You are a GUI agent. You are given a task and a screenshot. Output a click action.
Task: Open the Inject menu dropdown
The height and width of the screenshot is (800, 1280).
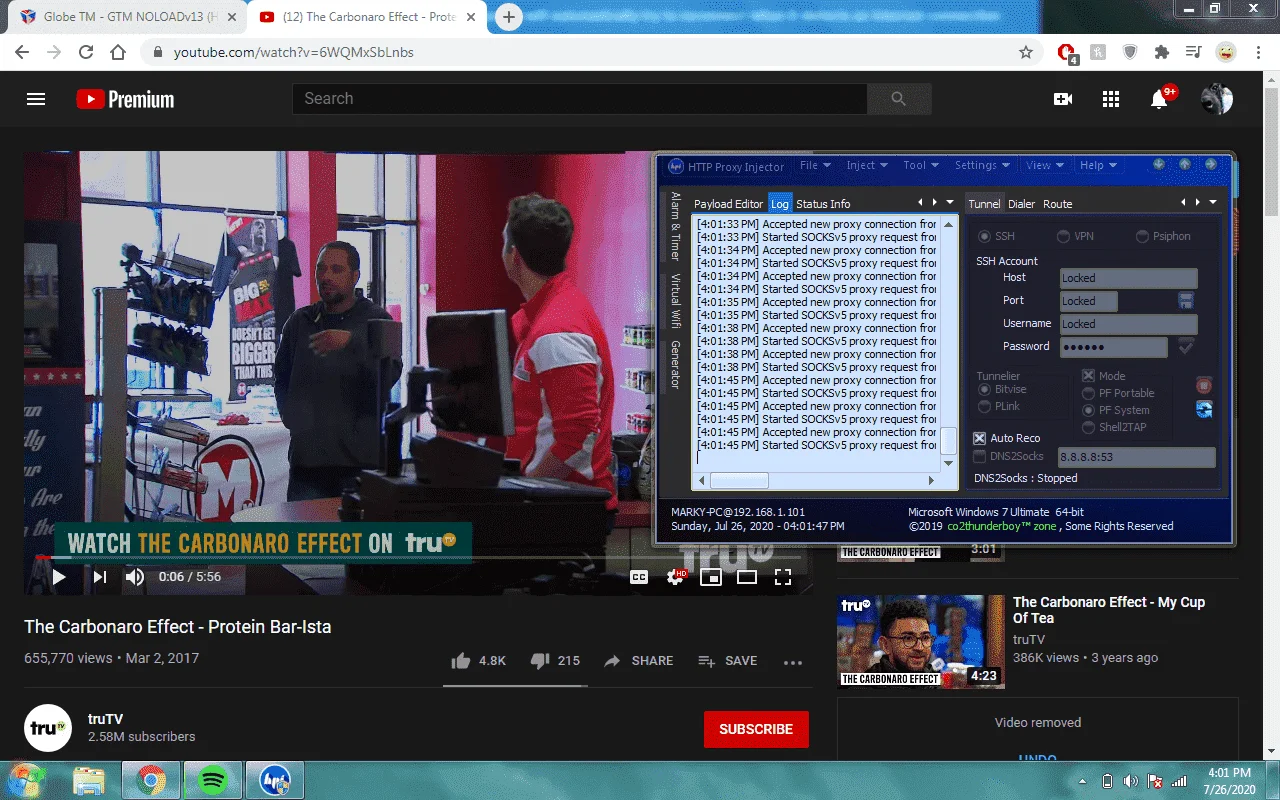866,166
